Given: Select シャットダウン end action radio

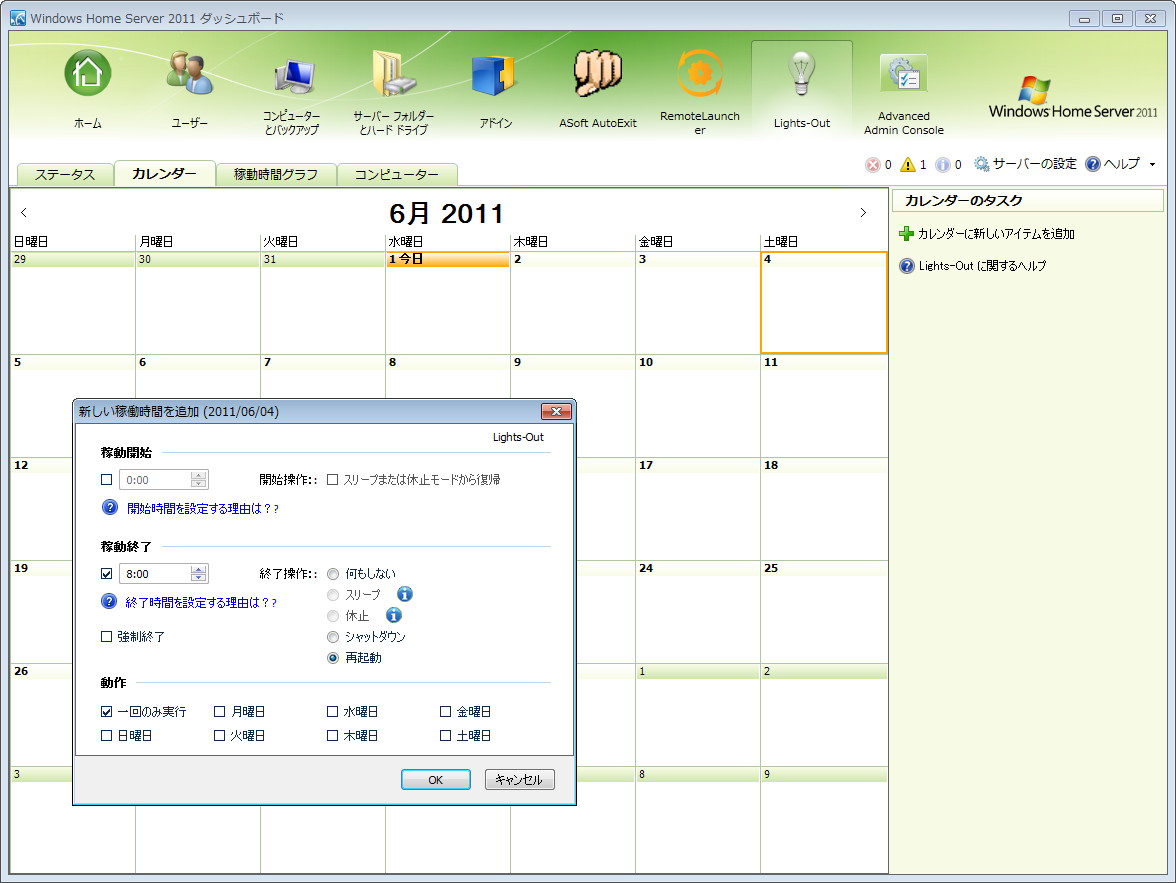Looking at the screenshot, I should point(333,637).
